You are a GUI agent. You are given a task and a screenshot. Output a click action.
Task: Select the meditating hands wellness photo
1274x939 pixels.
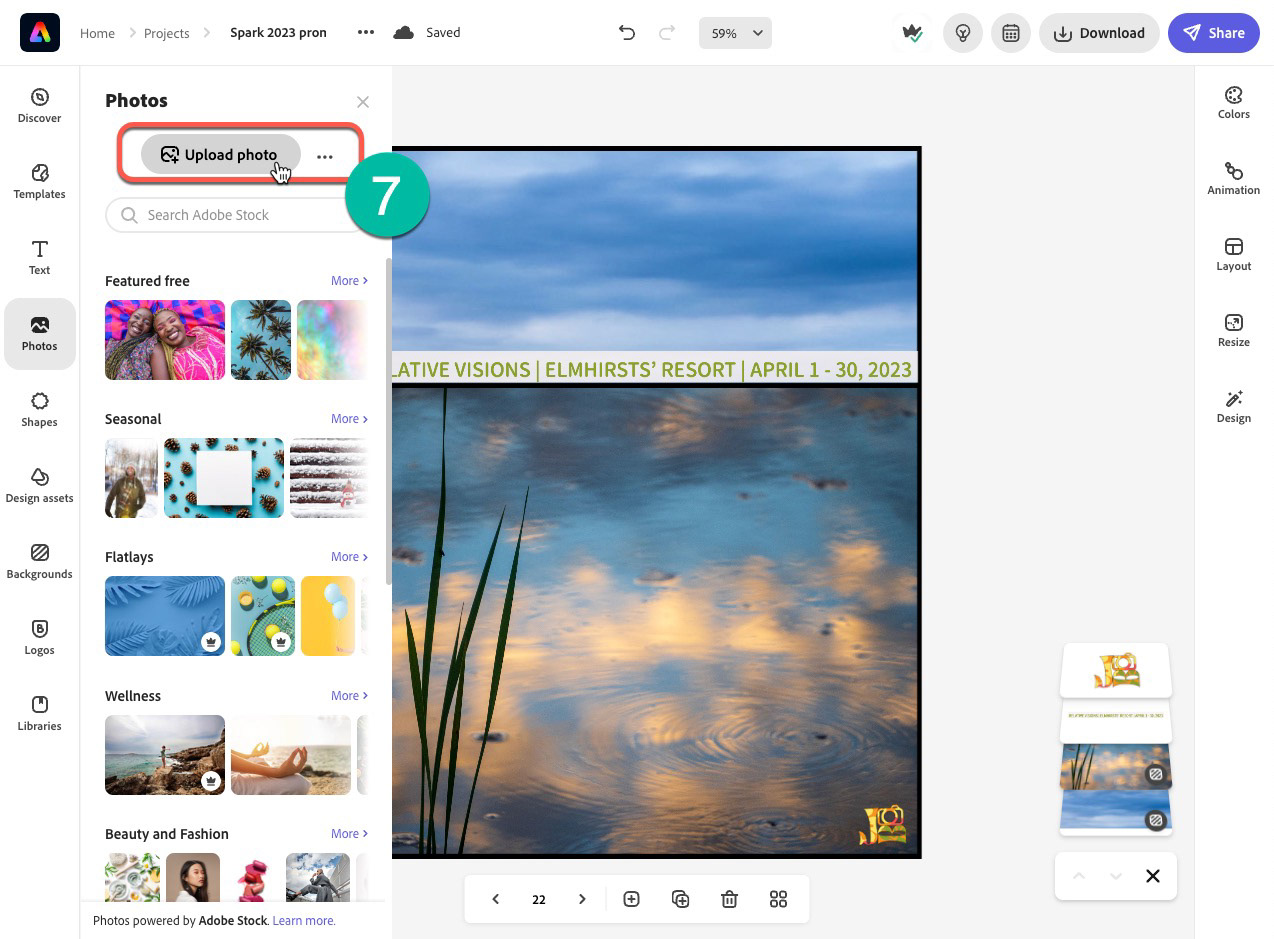[x=291, y=755]
